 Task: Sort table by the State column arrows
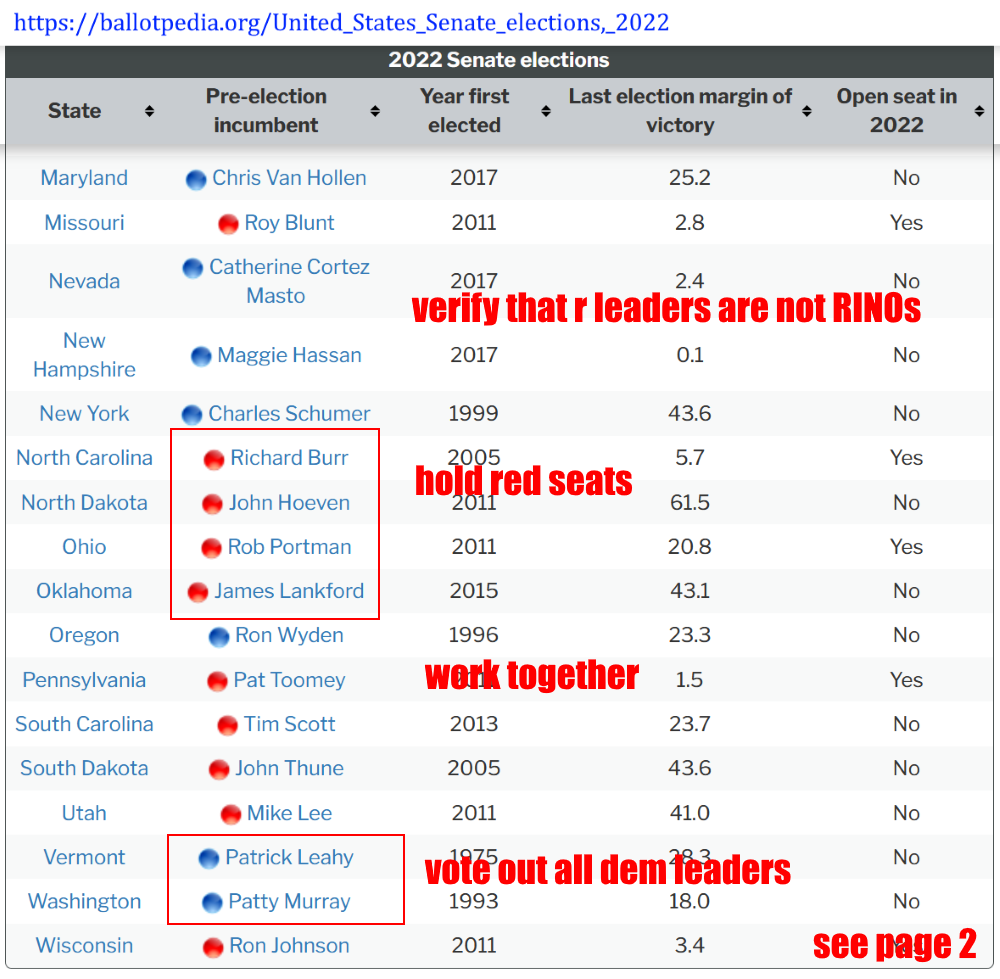click(x=149, y=111)
